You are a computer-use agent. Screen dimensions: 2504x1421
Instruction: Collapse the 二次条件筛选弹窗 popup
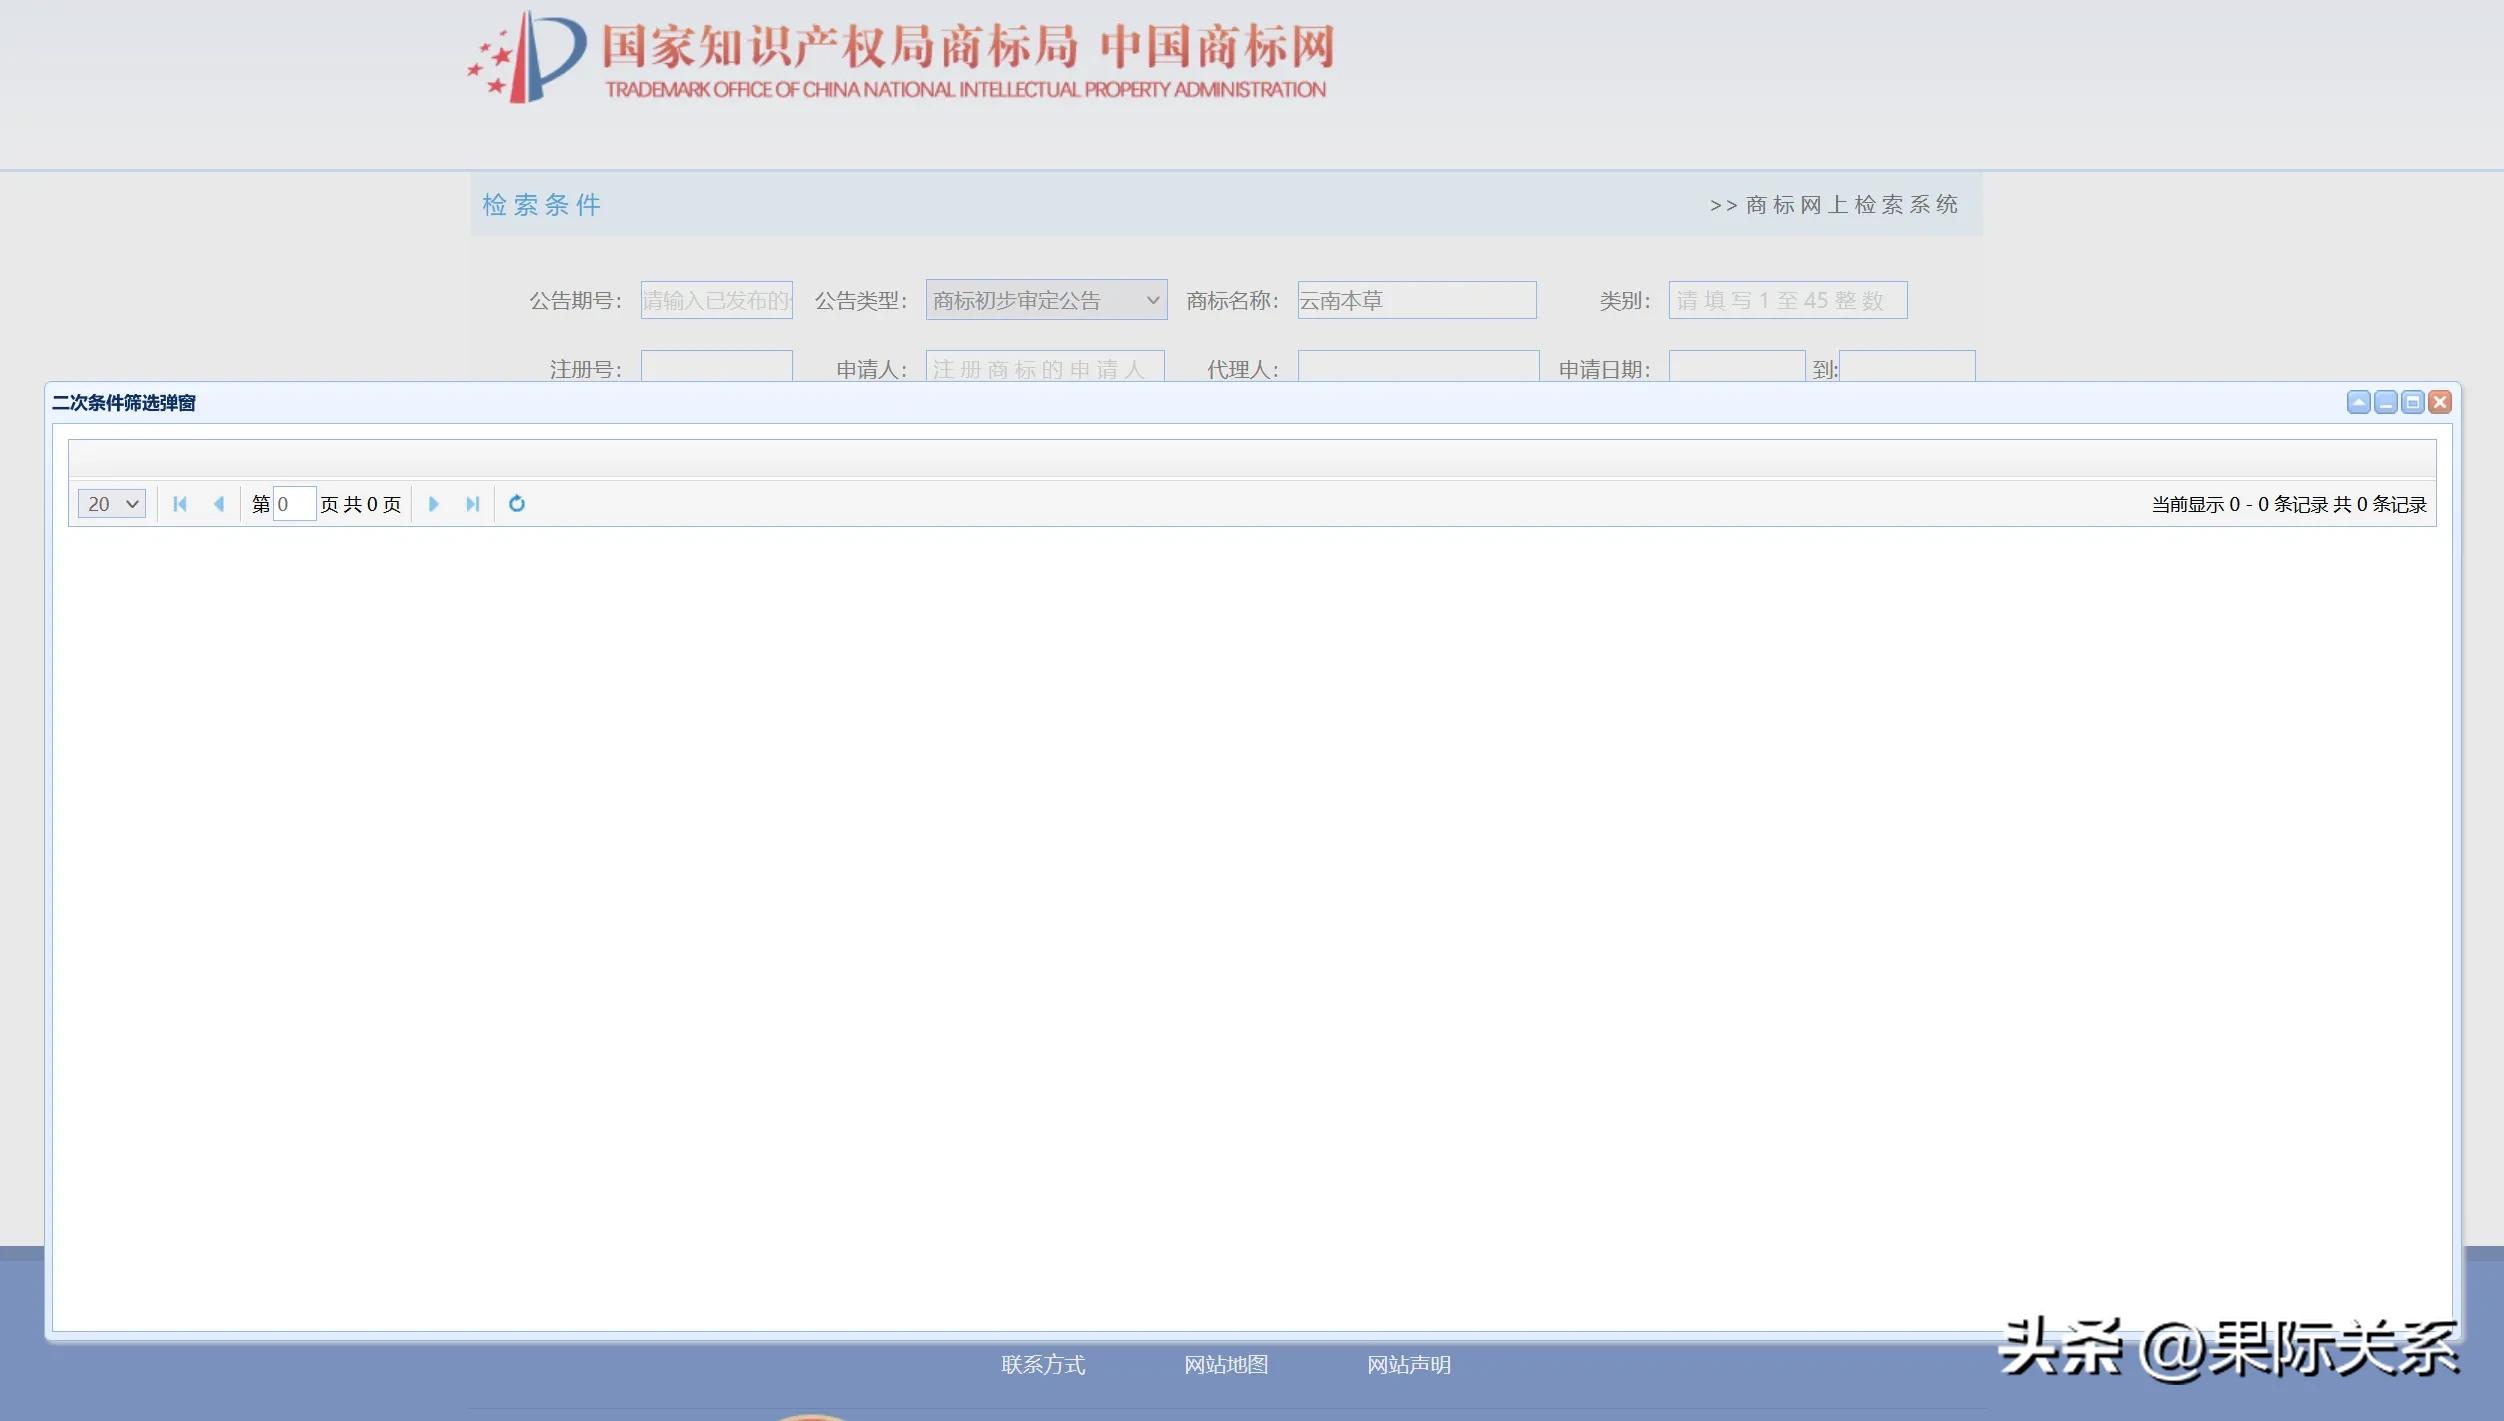point(2358,402)
